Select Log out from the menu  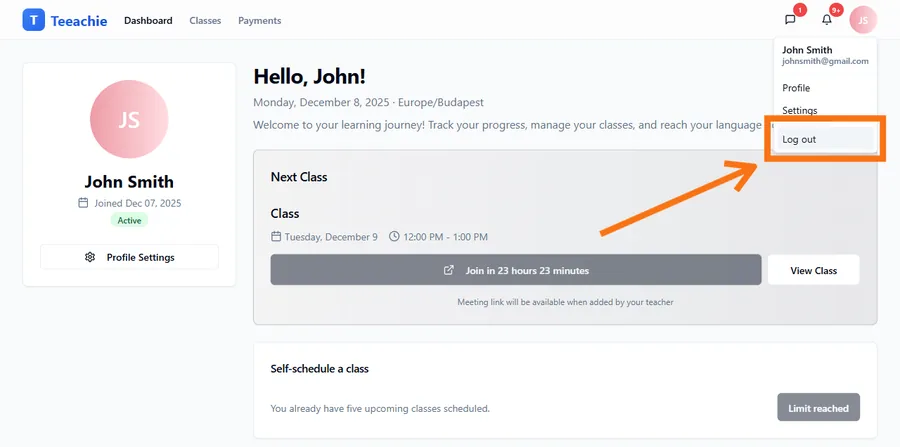[799, 139]
